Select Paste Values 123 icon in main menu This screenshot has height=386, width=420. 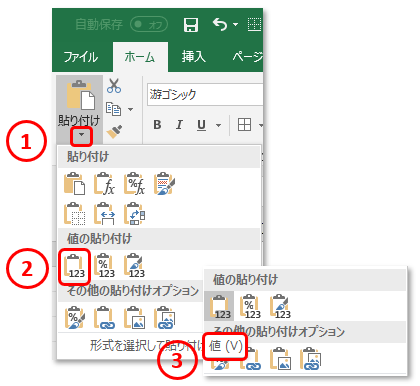[x=74, y=266]
